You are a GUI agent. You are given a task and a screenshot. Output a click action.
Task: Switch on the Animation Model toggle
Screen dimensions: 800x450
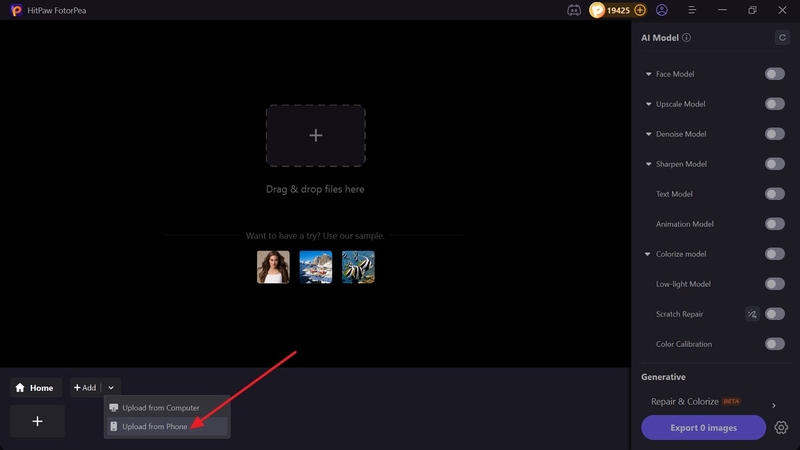click(x=774, y=224)
